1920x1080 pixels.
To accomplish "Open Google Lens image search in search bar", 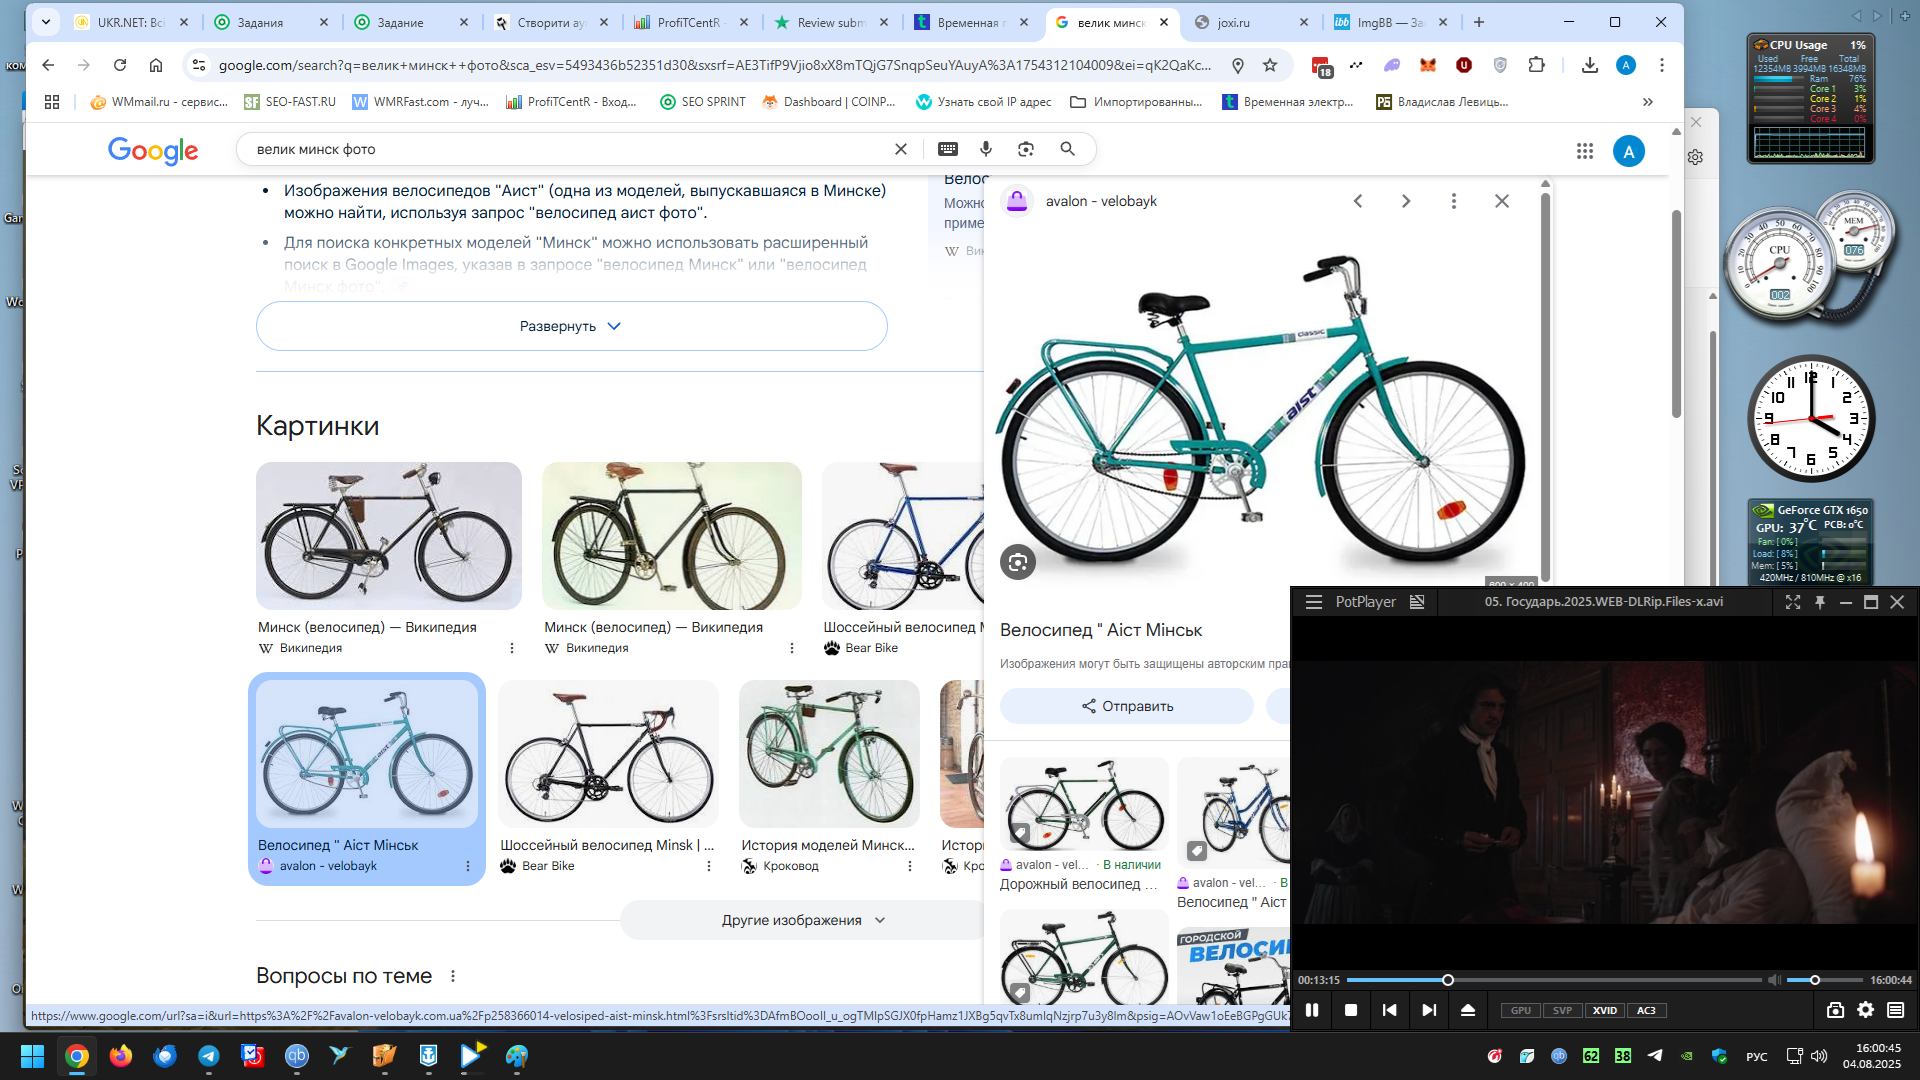I will pos(1026,149).
